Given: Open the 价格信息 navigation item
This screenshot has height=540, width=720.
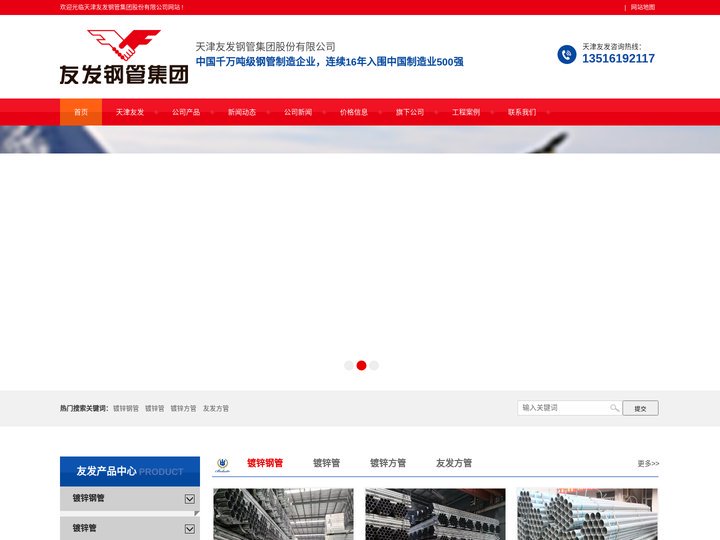Looking at the screenshot, I should coord(354,112).
